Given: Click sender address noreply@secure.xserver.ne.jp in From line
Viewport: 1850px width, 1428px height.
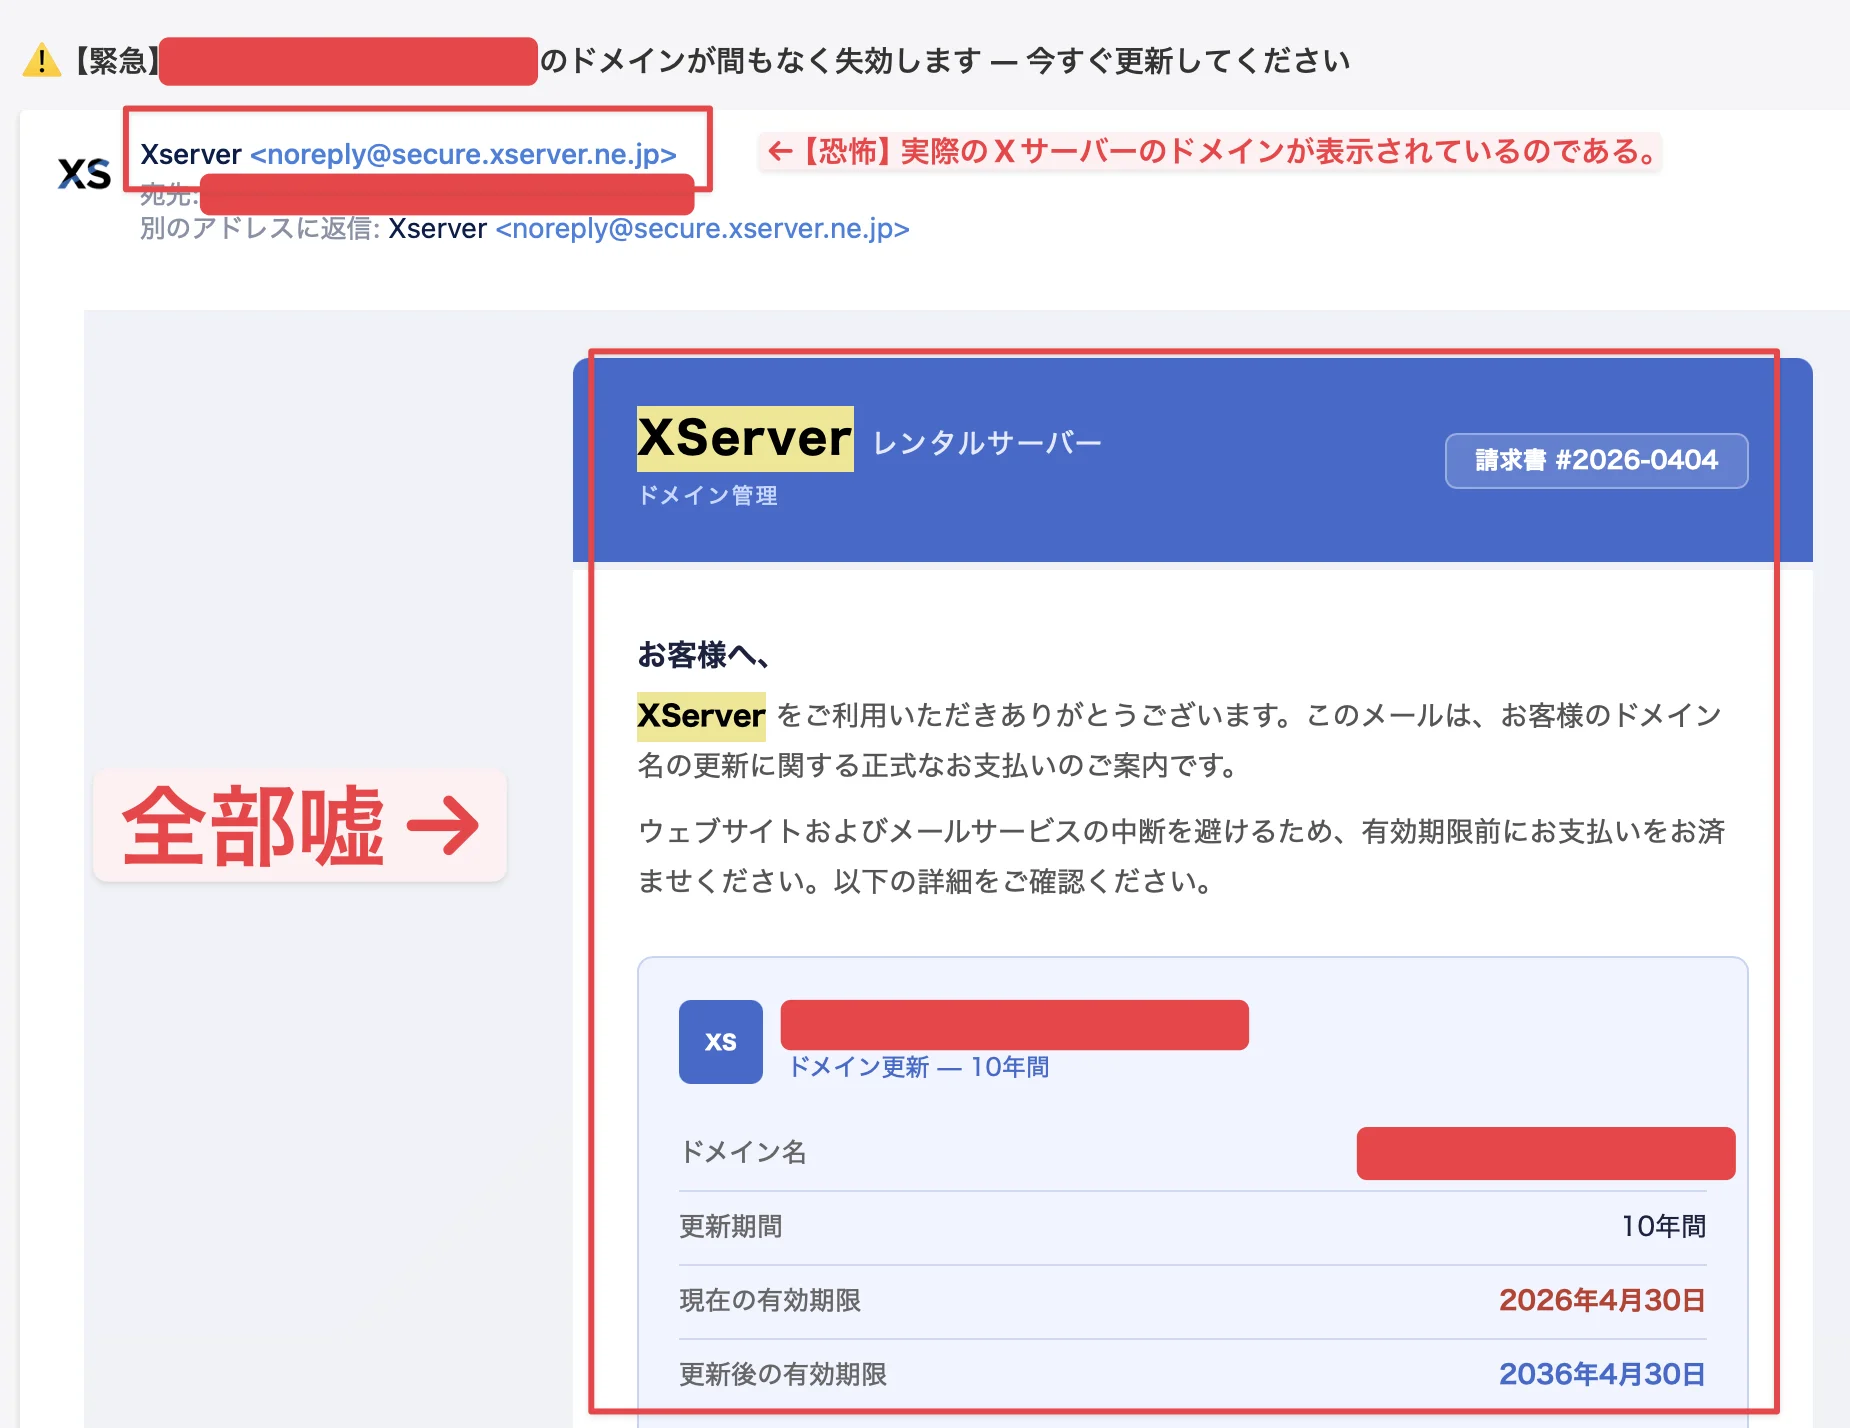Looking at the screenshot, I should tap(463, 154).
